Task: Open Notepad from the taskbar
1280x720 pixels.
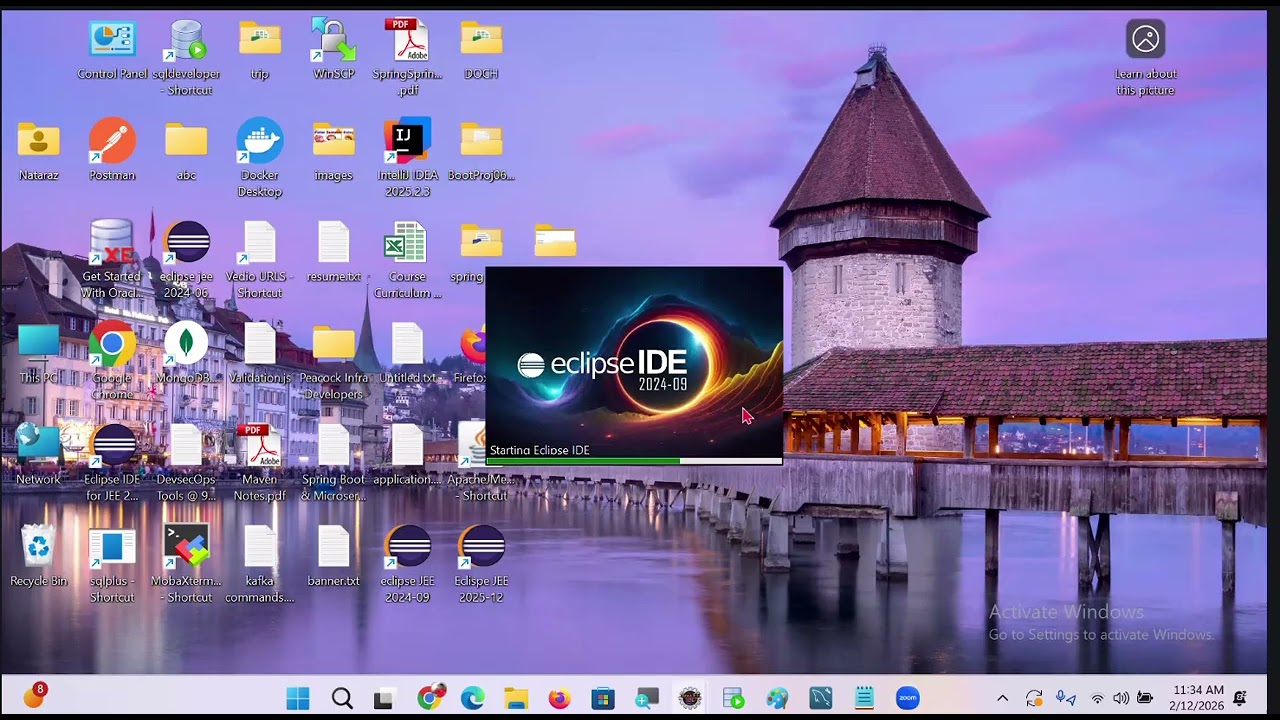Action: point(865,698)
